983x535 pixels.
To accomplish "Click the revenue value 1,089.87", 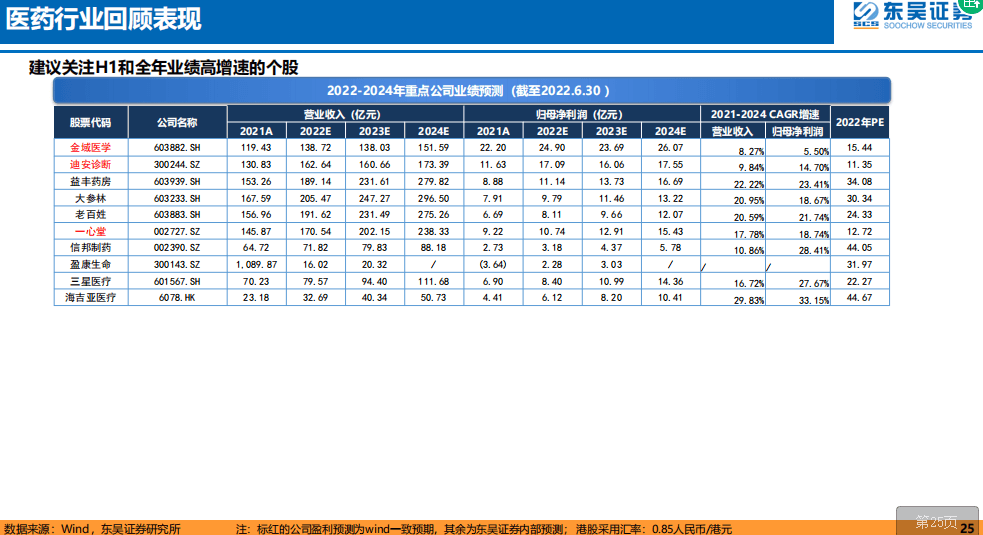I will click(256, 265).
